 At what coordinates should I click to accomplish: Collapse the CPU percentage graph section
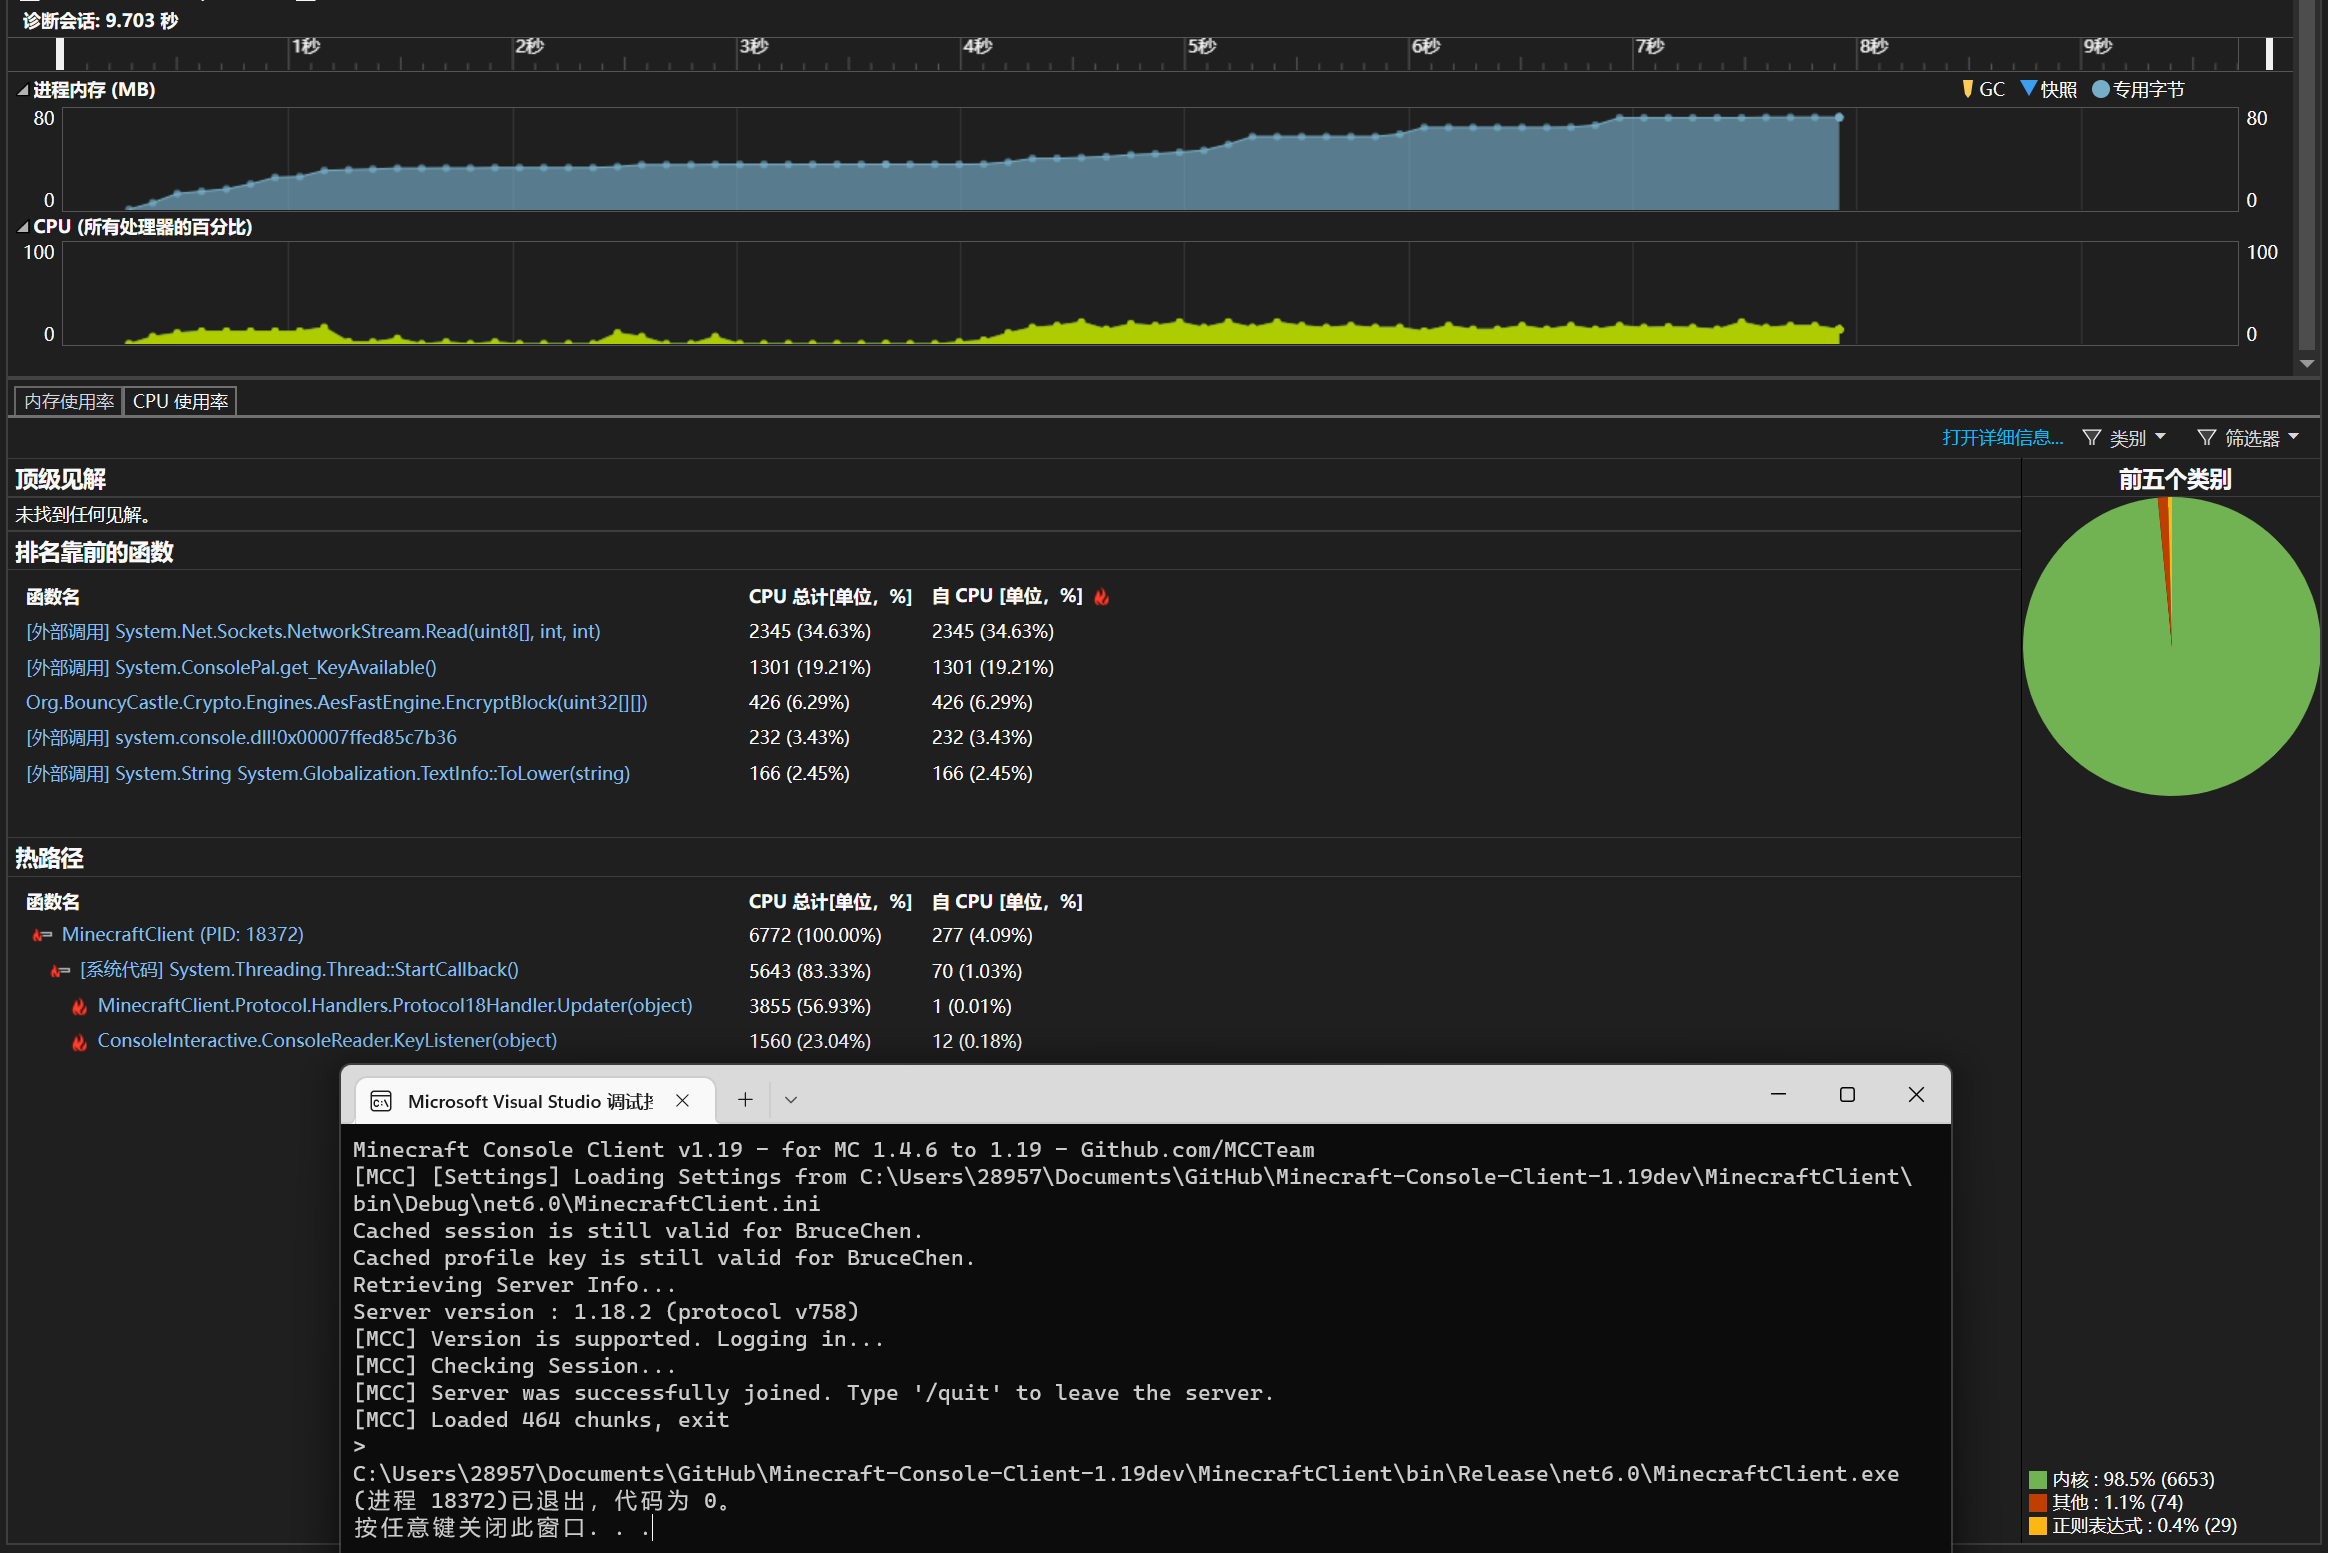22,227
